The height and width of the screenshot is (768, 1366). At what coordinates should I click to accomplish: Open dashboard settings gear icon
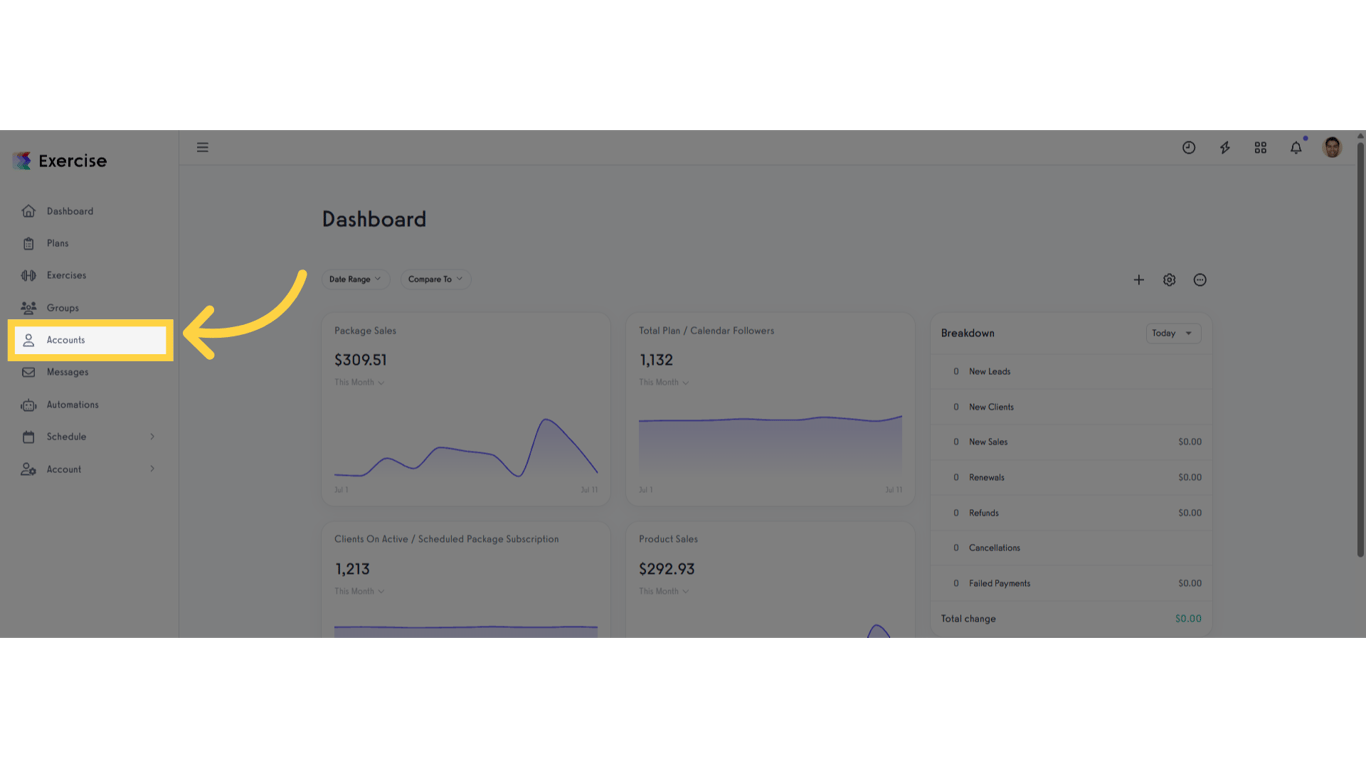(1169, 280)
